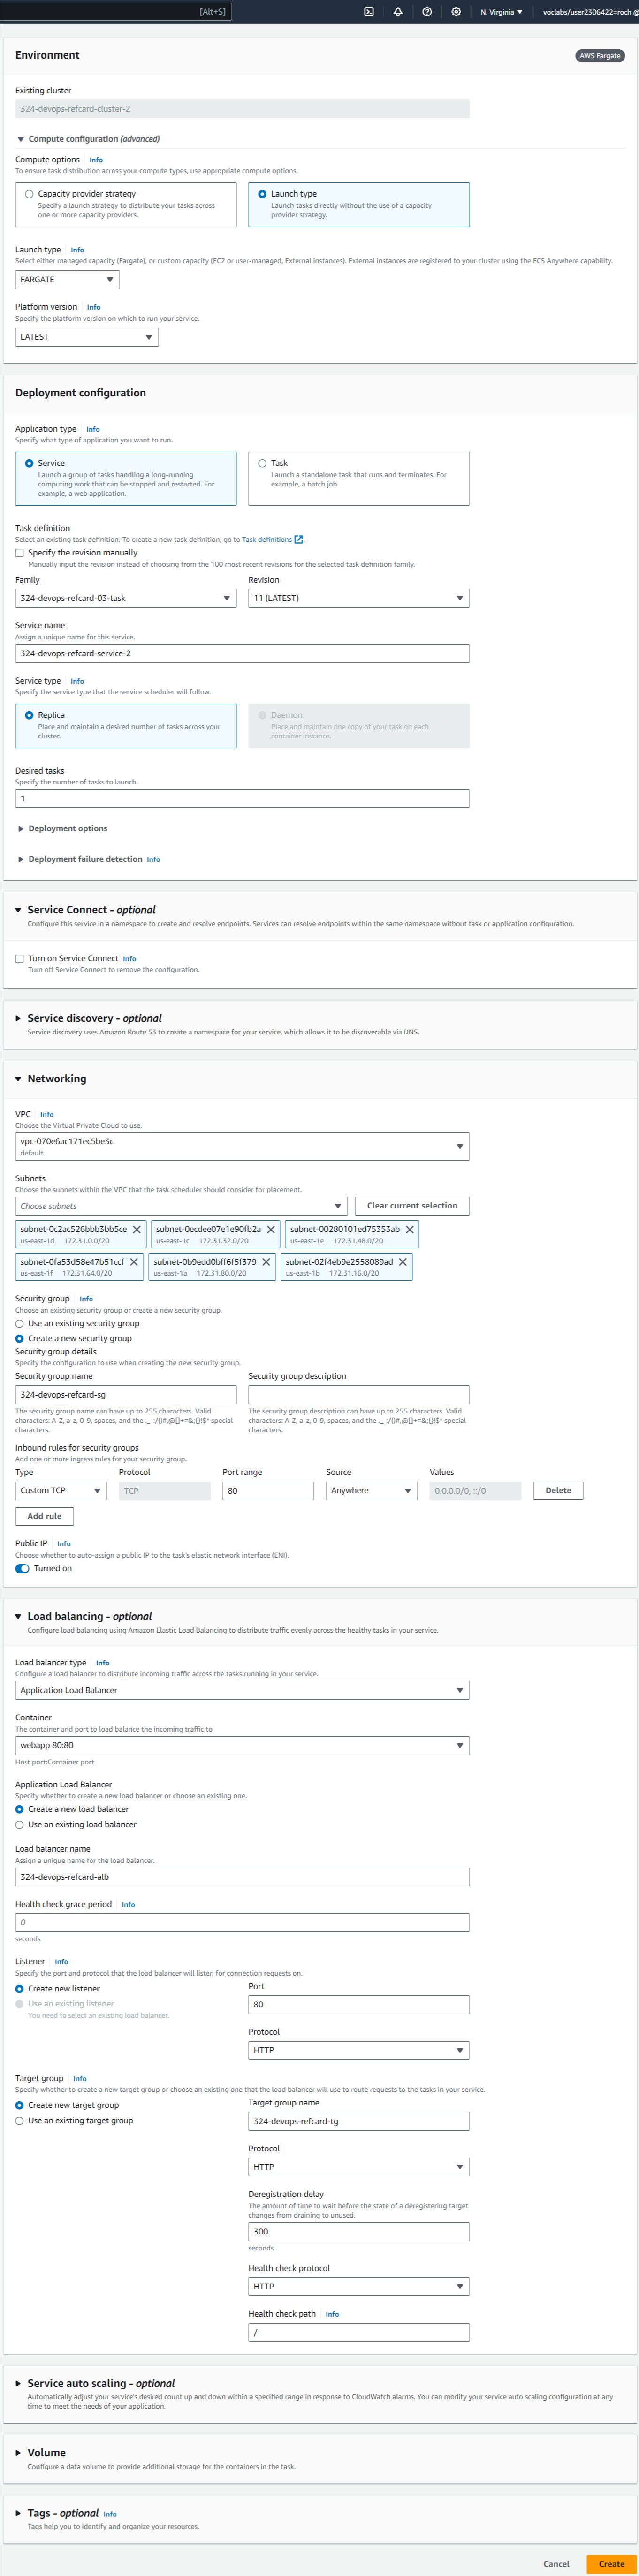Expand Service auto scaling optional section
The height and width of the screenshot is (2576, 639).
tap(95, 2383)
